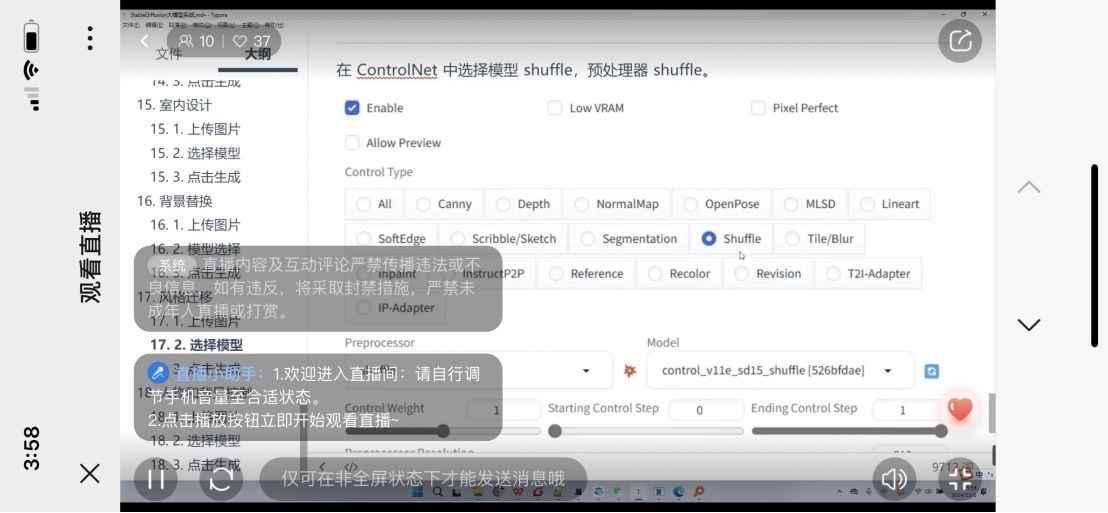Open the share icon in top-right corner
This screenshot has width=1108, height=513.
[x=959, y=41]
